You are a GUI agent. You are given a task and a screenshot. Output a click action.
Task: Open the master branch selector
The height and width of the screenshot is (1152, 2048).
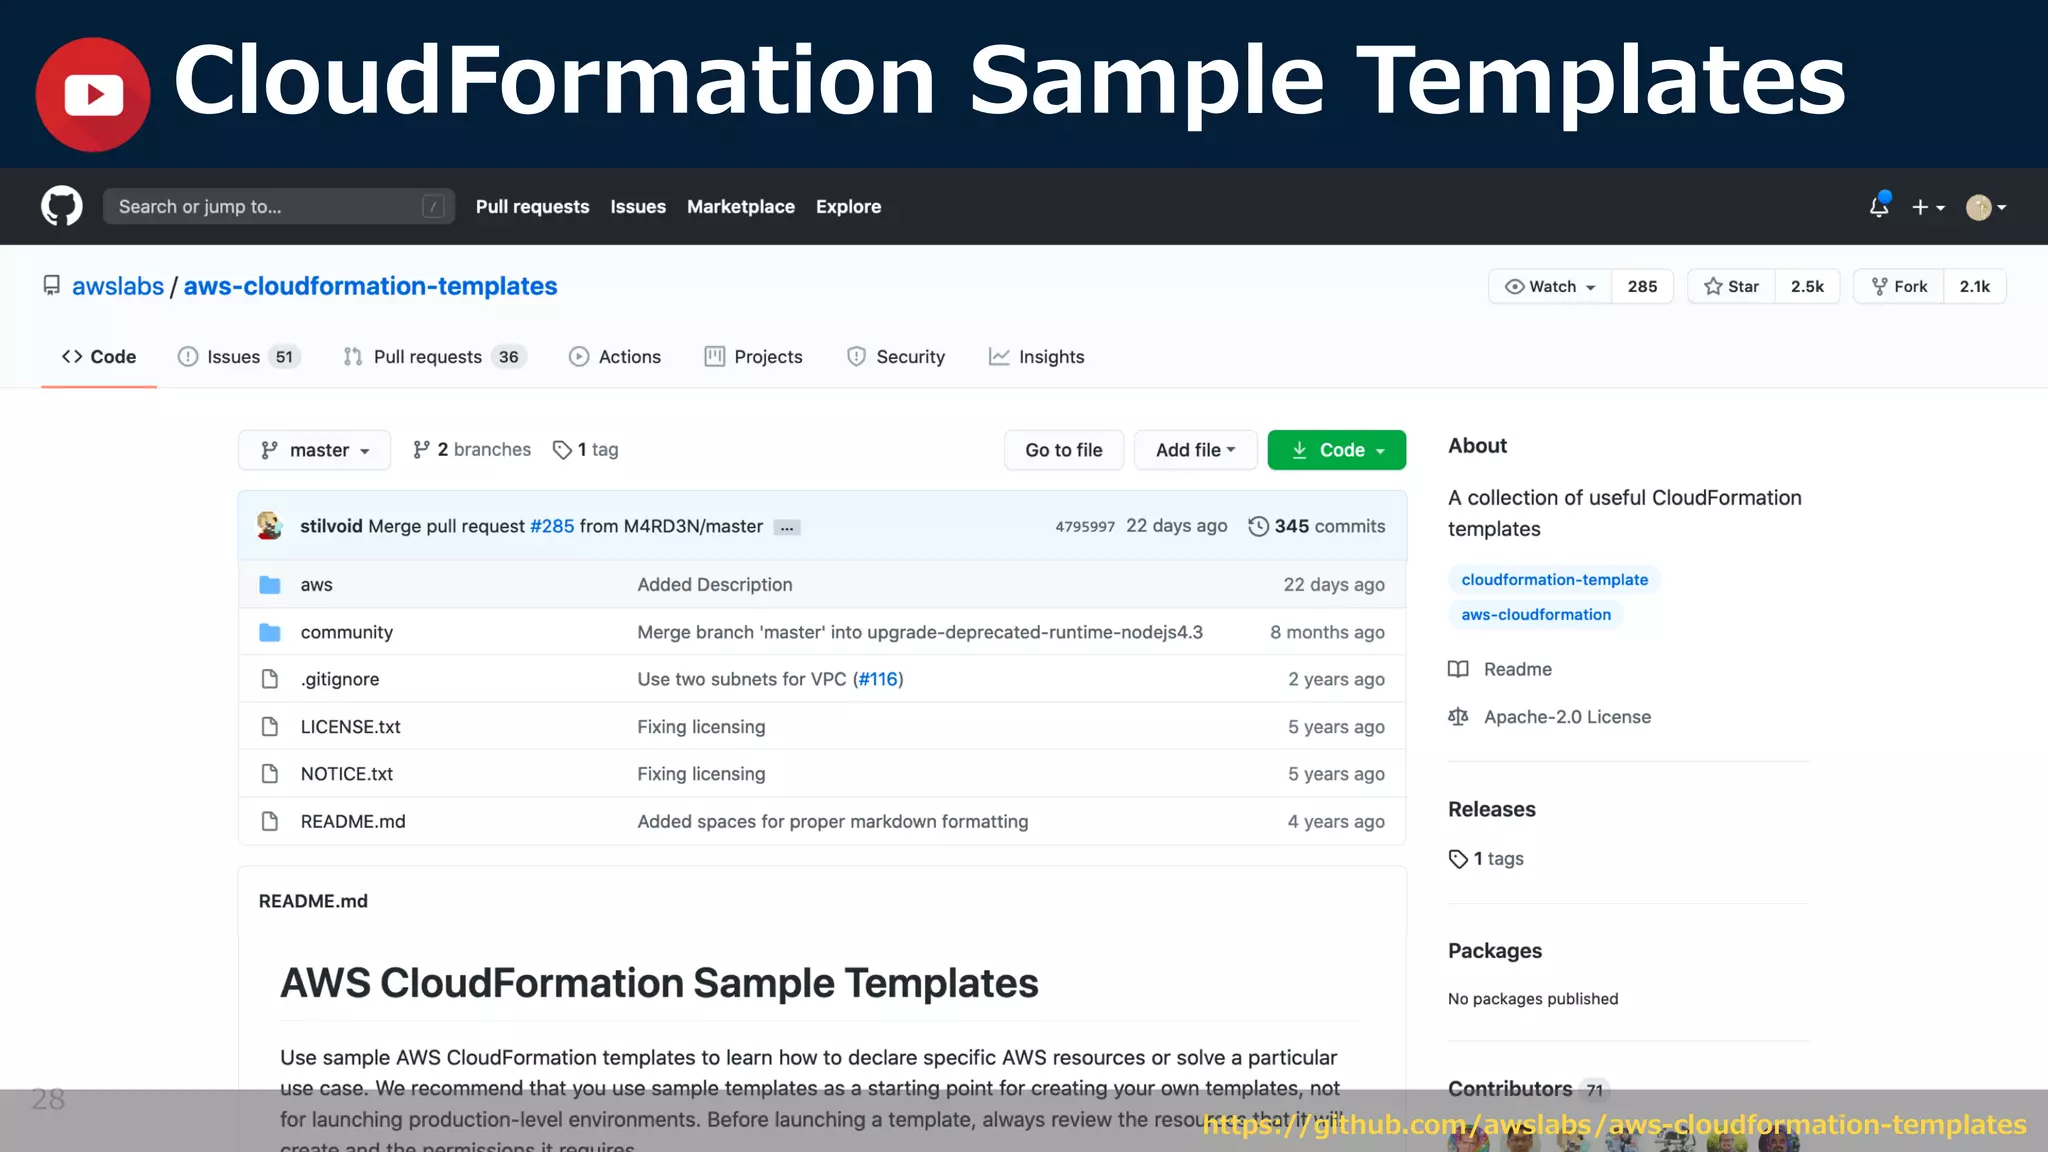(314, 450)
